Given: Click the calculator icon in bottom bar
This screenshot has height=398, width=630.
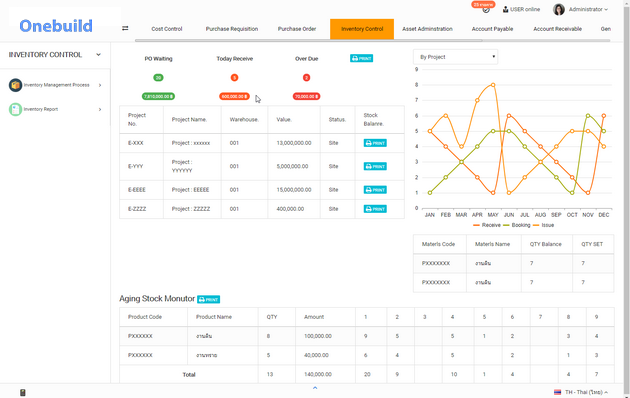Looking at the screenshot, I should (x=22, y=392).
